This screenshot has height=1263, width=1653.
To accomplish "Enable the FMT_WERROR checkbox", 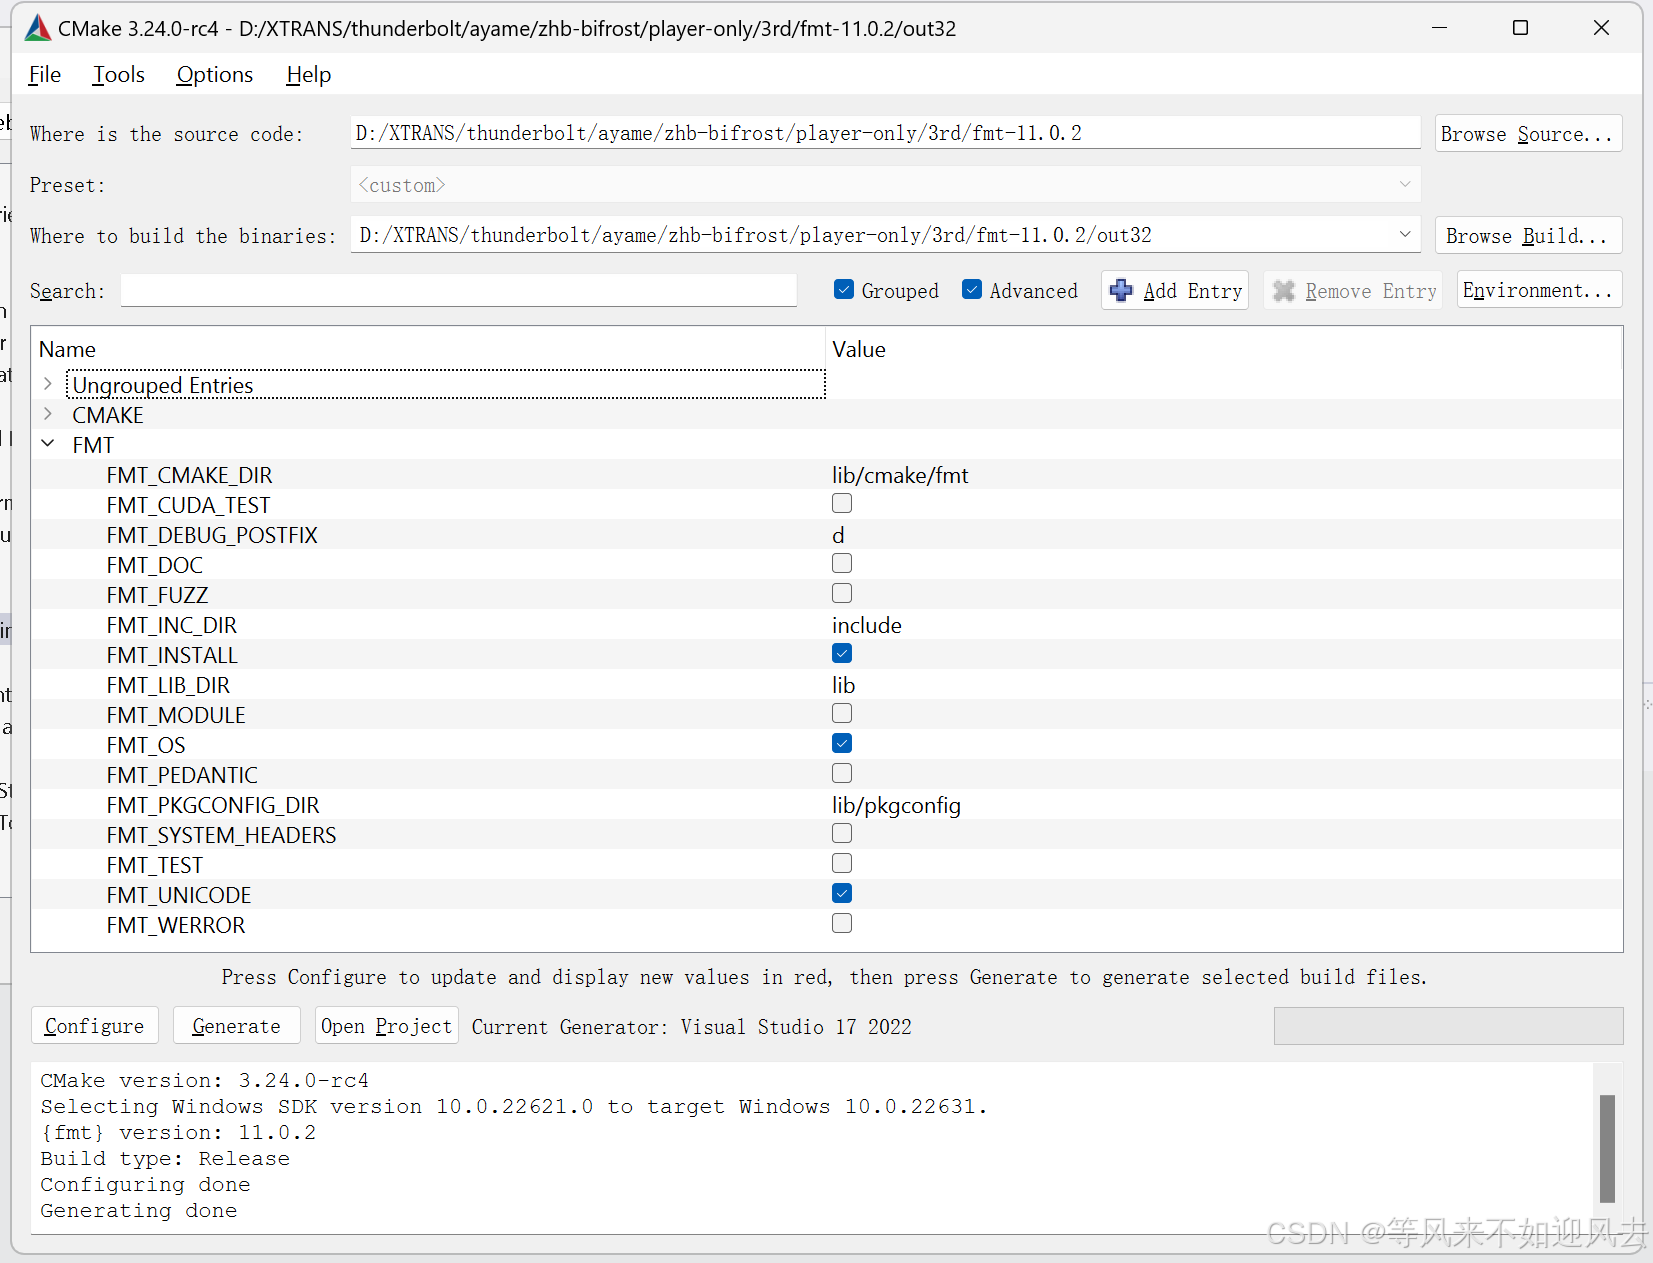I will coord(842,924).
